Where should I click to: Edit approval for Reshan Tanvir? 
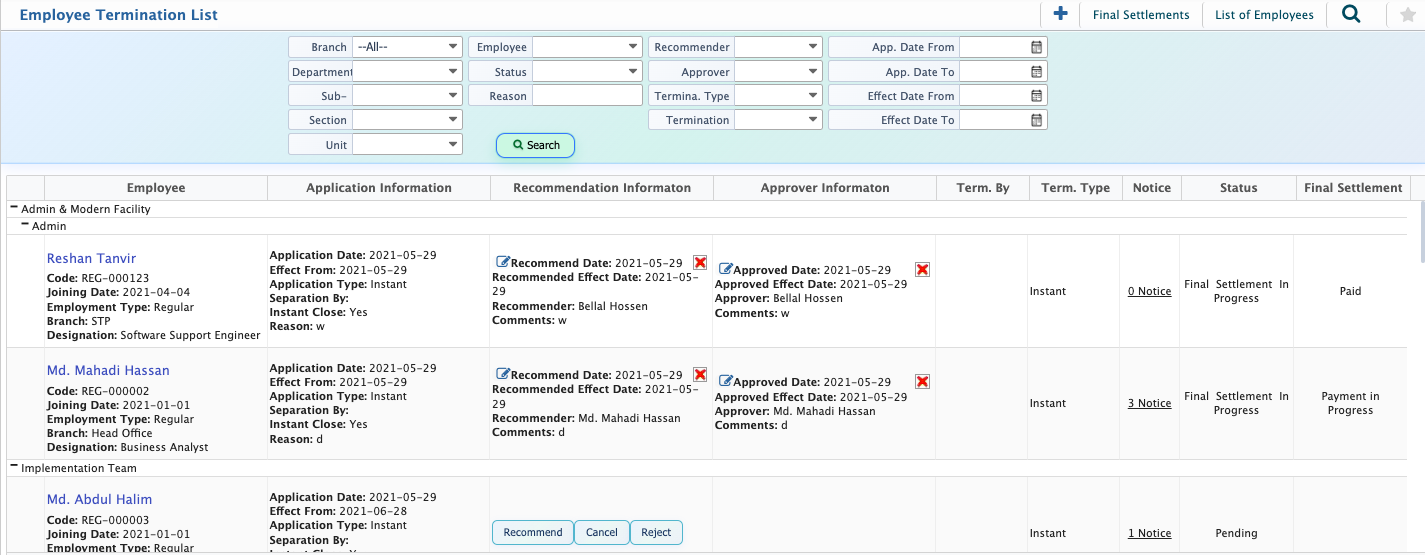726,270
